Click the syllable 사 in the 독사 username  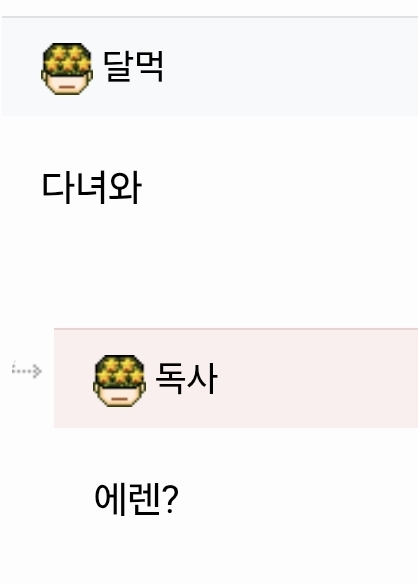[202, 378]
